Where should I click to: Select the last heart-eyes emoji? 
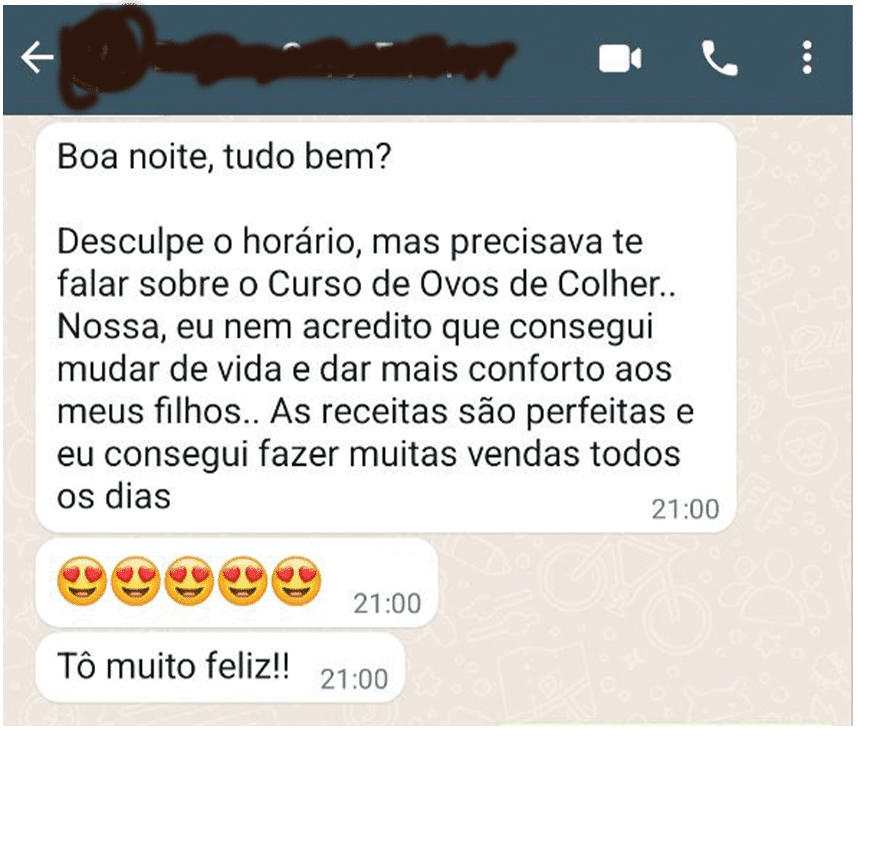(x=296, y=581)
